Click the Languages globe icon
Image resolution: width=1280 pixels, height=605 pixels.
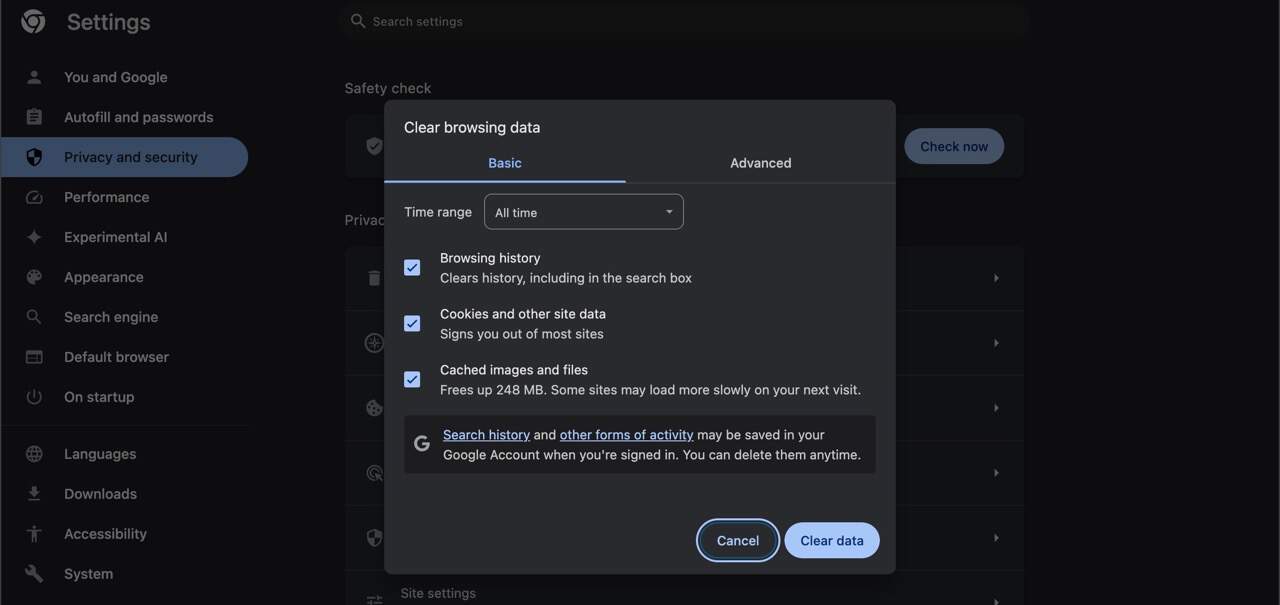tap(34, 454)
